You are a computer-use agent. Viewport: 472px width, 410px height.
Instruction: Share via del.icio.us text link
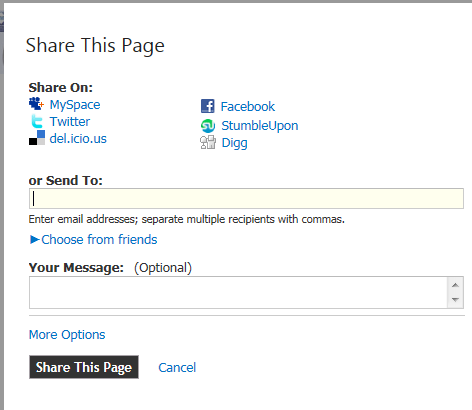pos(78,138)
